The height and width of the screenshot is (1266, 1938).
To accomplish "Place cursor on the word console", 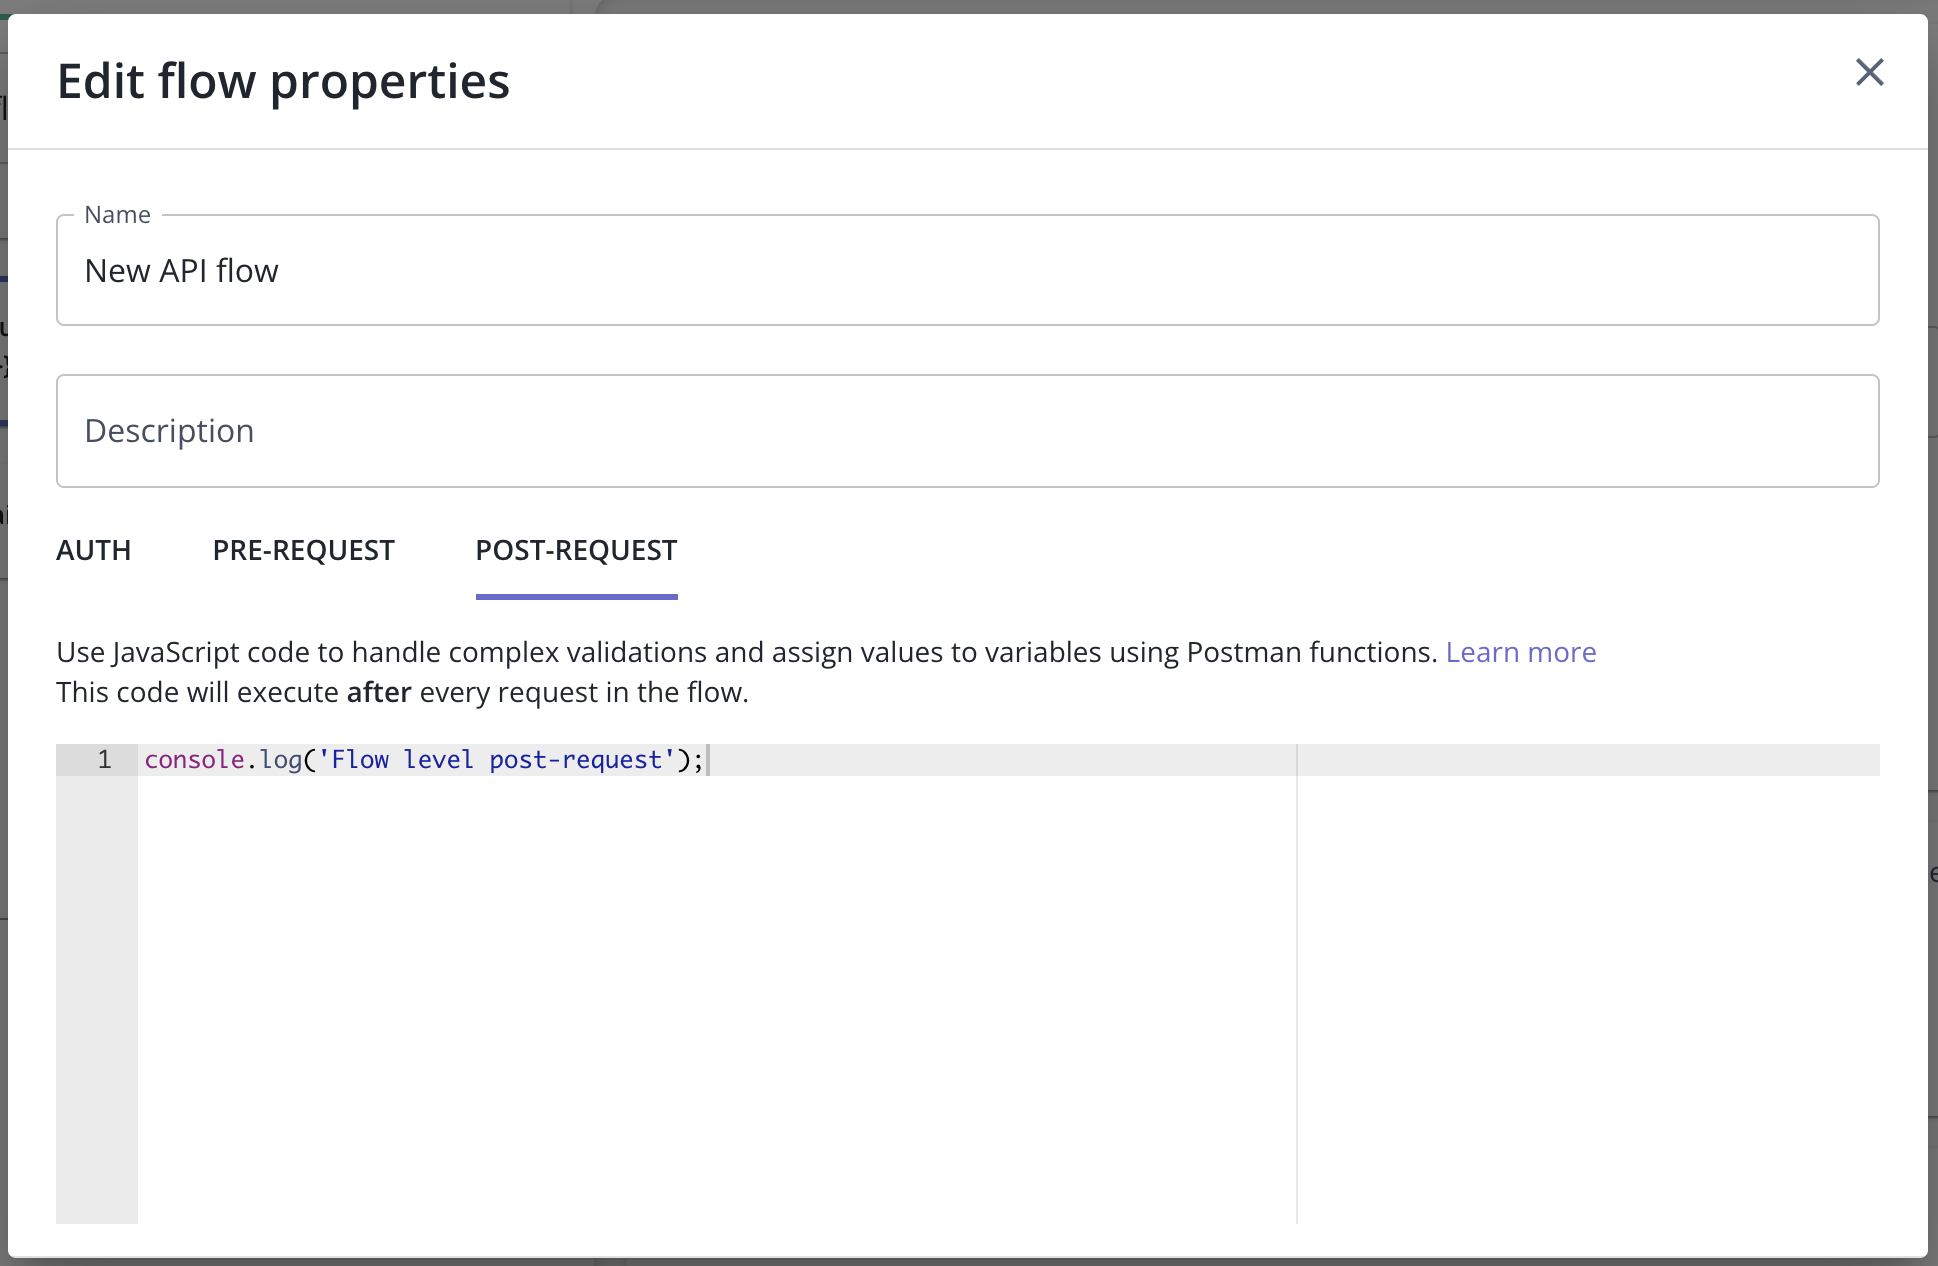I will pyautogui.click(x=194, y=760).
